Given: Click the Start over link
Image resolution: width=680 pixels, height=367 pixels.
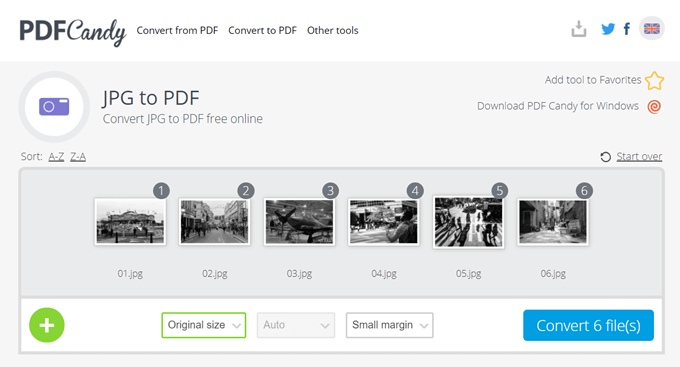Looking at the screenshot, I should point(639,156).
